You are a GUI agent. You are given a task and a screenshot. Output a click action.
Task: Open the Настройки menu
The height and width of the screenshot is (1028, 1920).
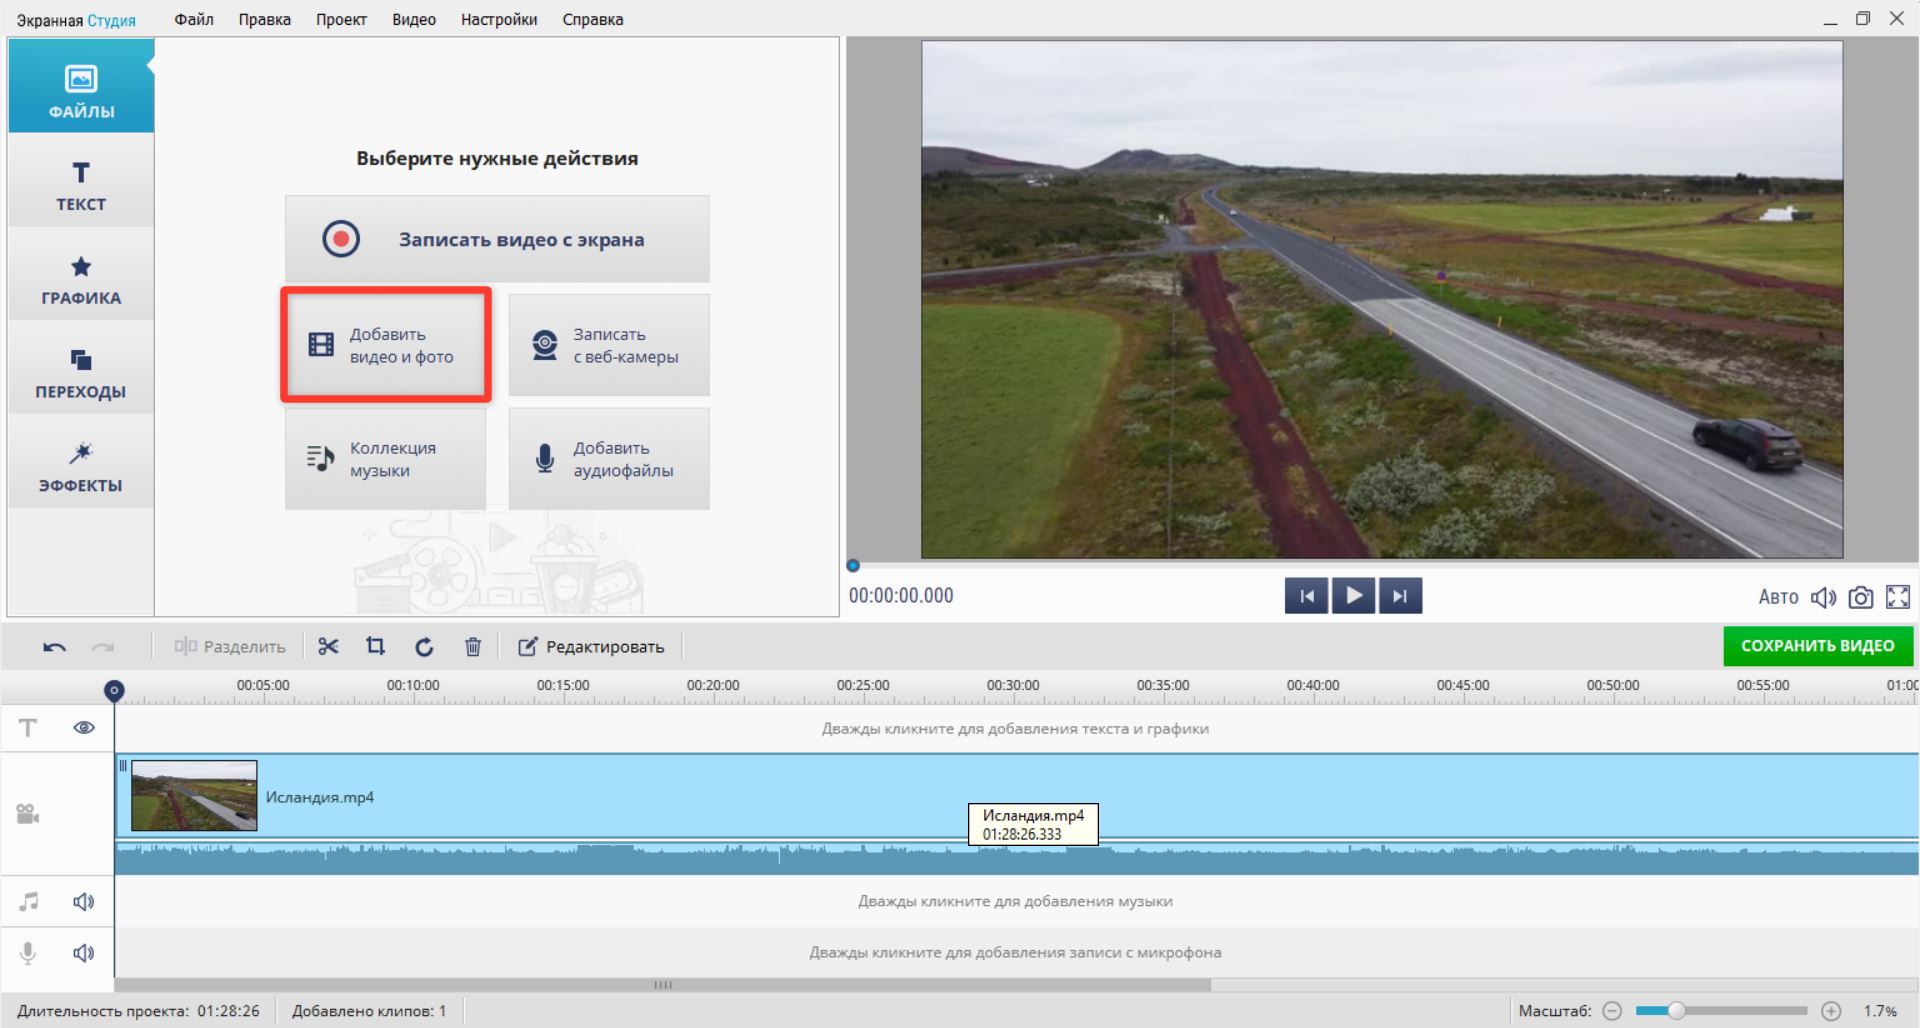click(498, 19)
